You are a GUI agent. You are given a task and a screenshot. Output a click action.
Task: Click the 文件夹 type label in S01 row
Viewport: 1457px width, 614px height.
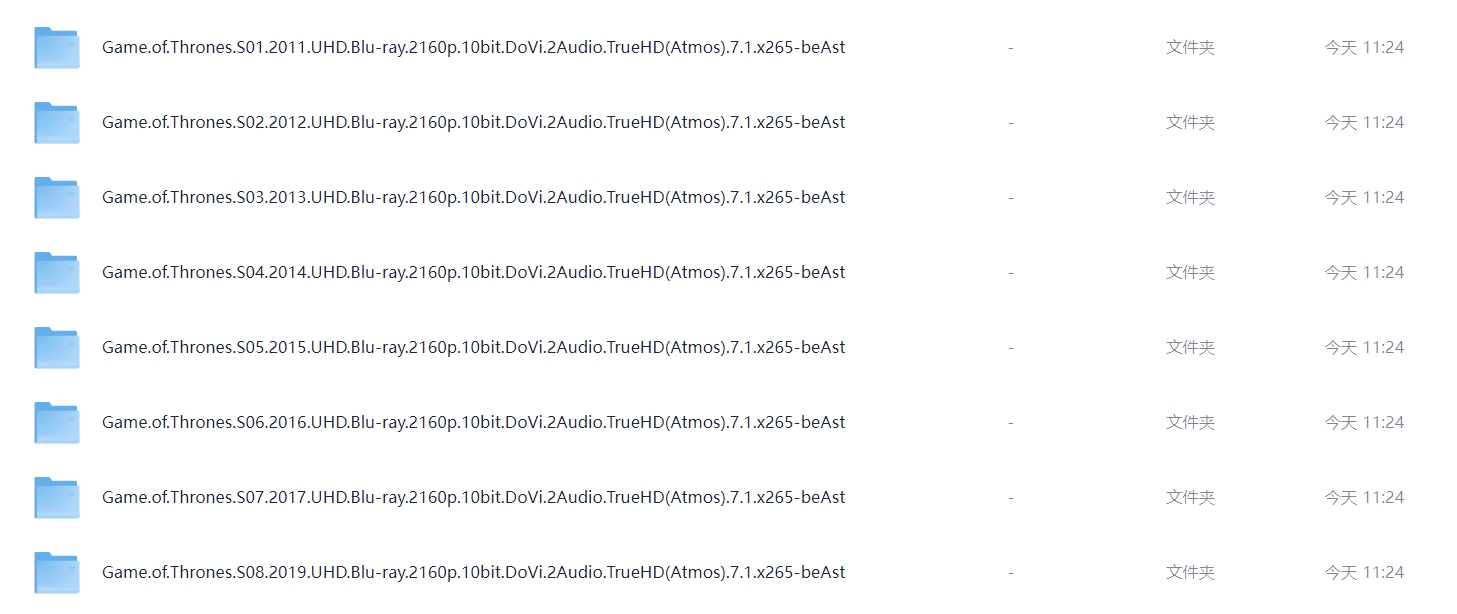point(1190,47)
